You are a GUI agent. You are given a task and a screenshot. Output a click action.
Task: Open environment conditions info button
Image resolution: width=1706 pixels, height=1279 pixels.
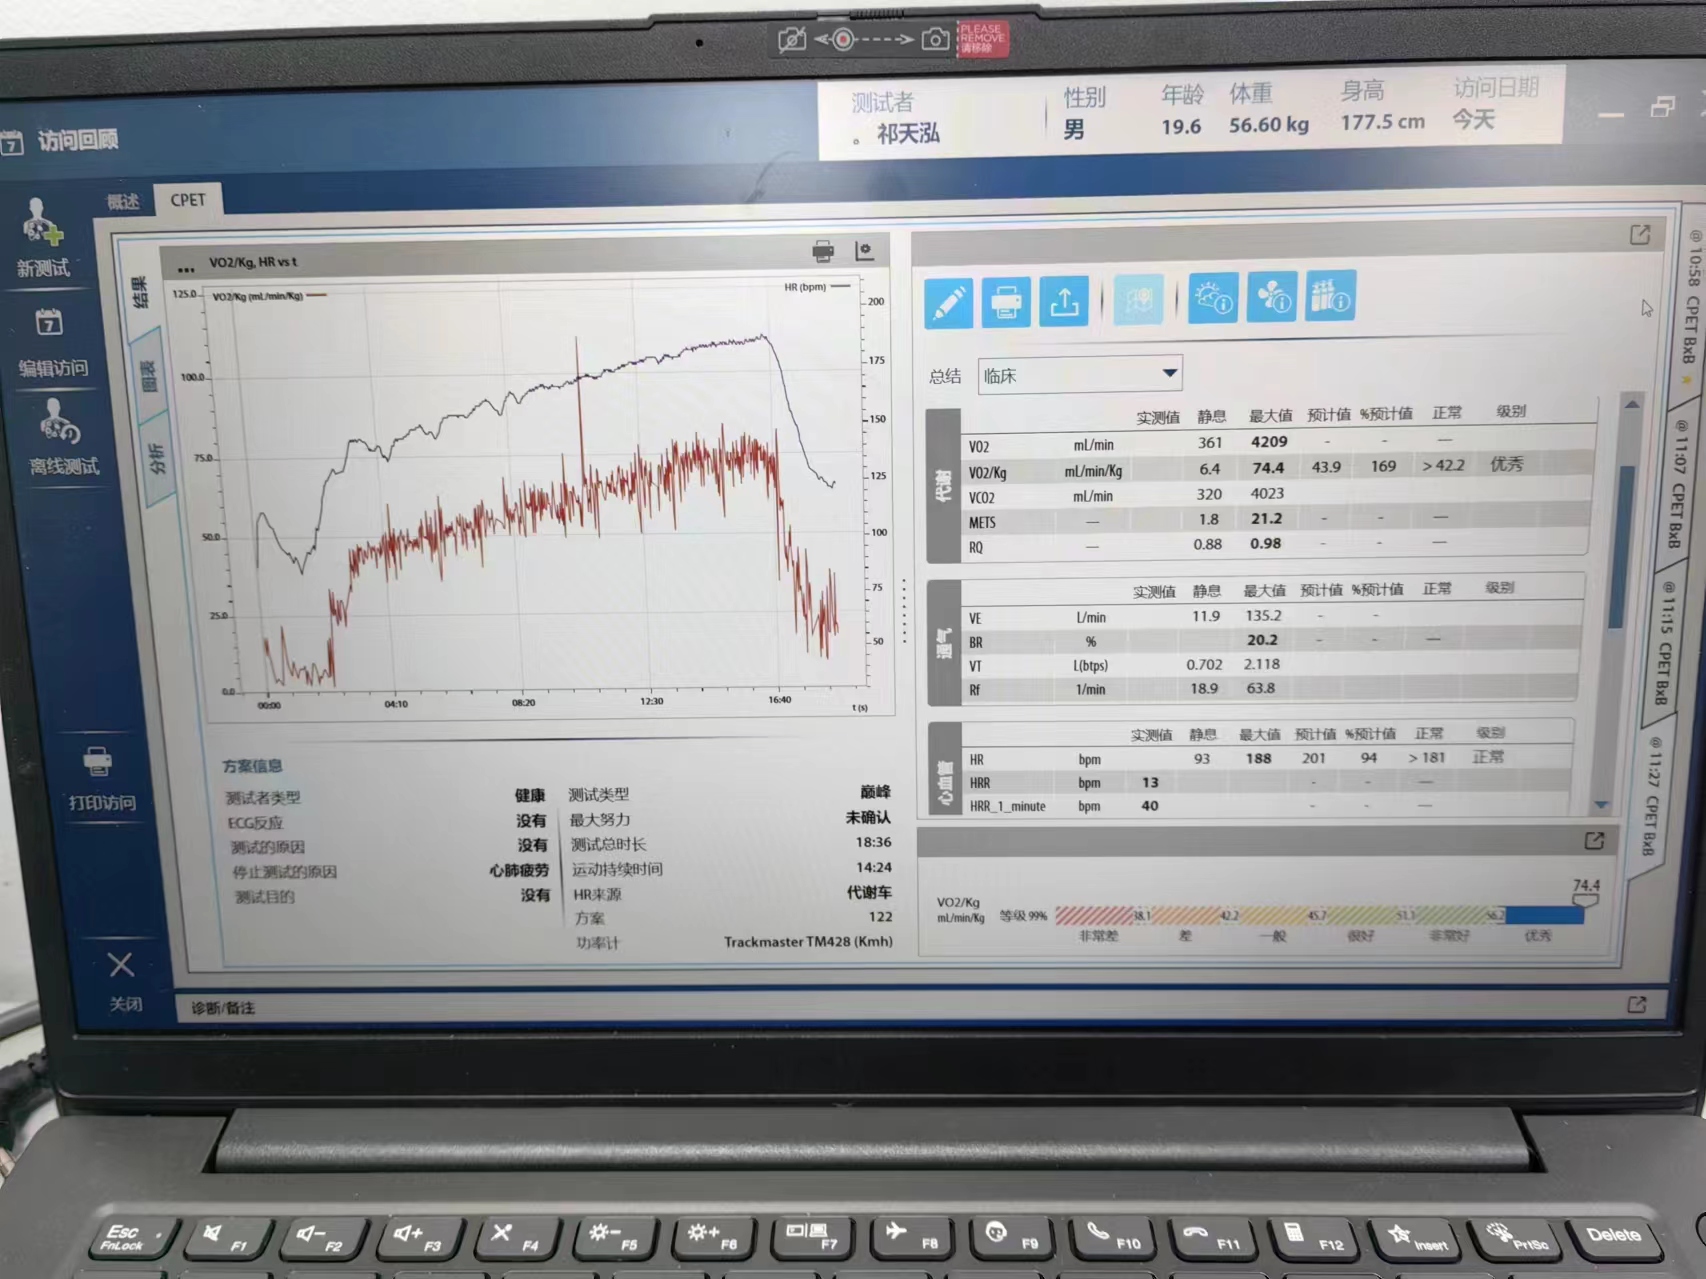(1213, 298)
